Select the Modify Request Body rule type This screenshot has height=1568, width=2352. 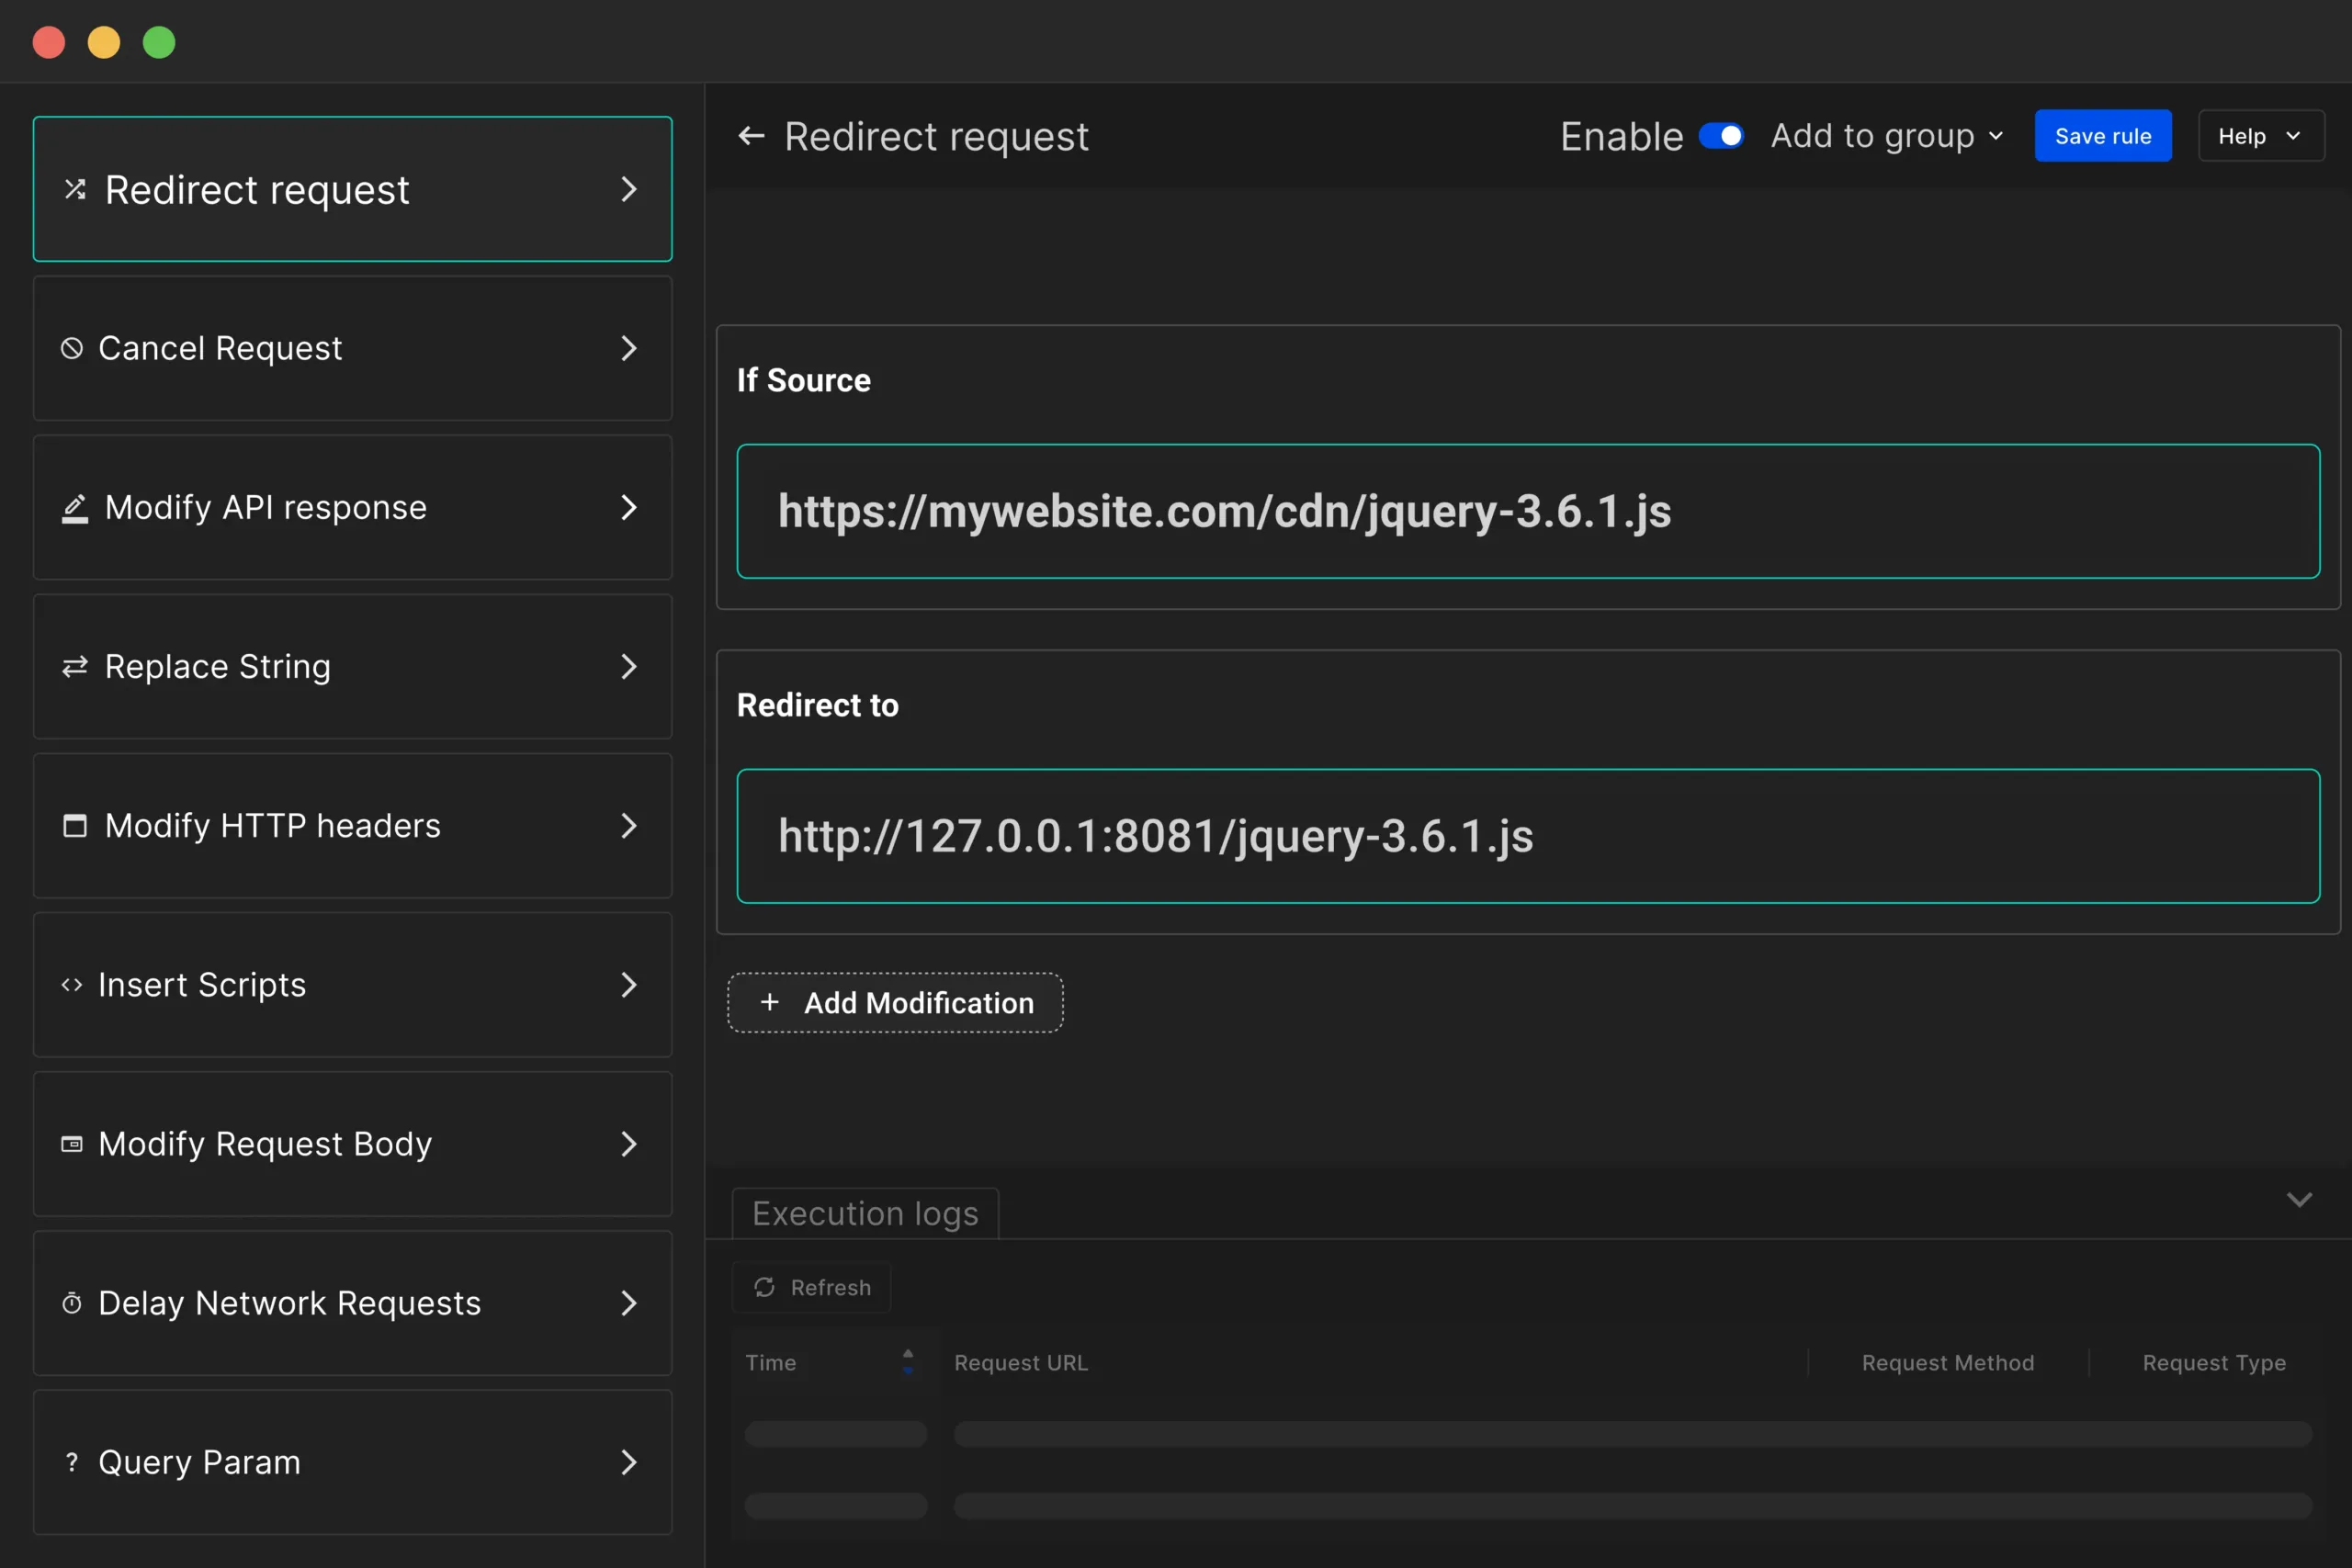tap(352, 1144)
